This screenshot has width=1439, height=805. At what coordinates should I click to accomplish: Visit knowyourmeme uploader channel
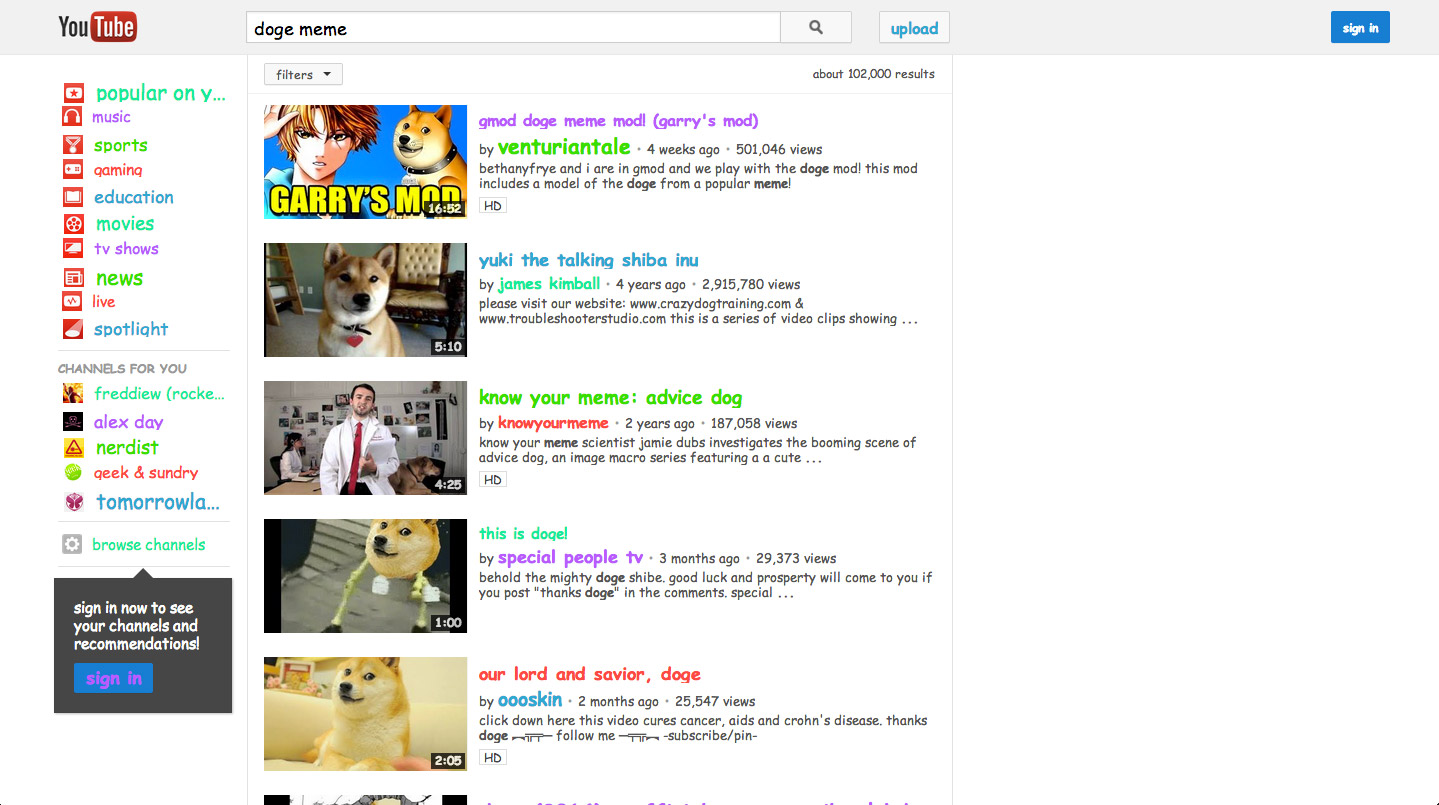[x=553, y=423]
